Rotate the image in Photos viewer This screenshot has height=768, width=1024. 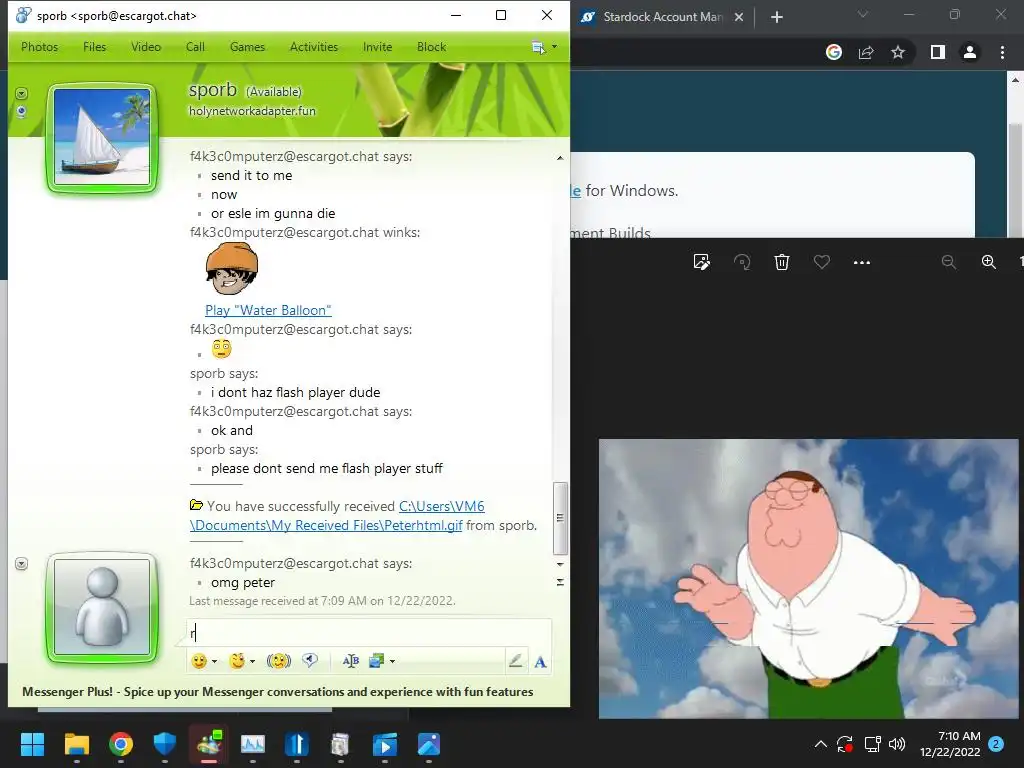click(x=742, y=262)
